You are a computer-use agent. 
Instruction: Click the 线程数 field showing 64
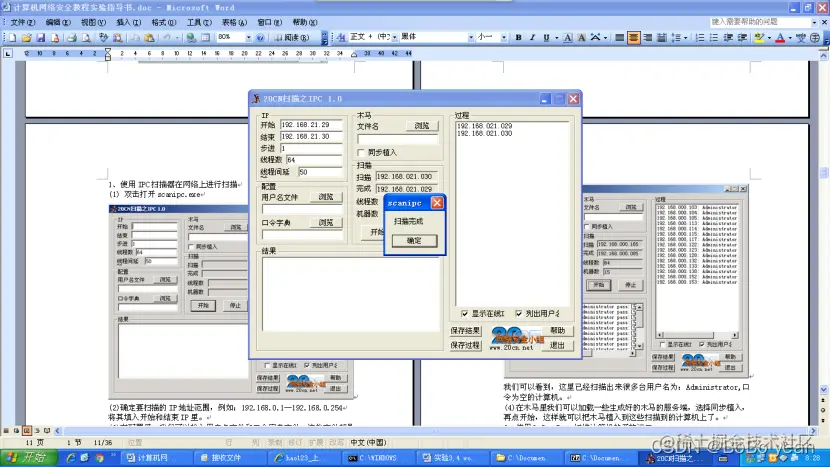314,159
